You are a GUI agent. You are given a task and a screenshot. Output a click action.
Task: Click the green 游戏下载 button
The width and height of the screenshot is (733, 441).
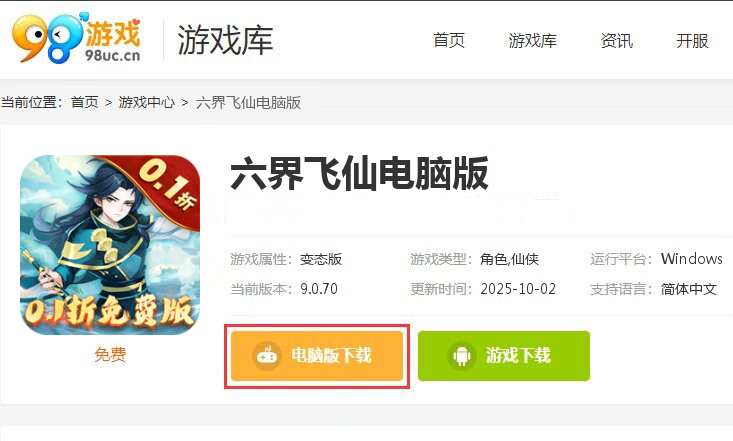tap(504, 356)
